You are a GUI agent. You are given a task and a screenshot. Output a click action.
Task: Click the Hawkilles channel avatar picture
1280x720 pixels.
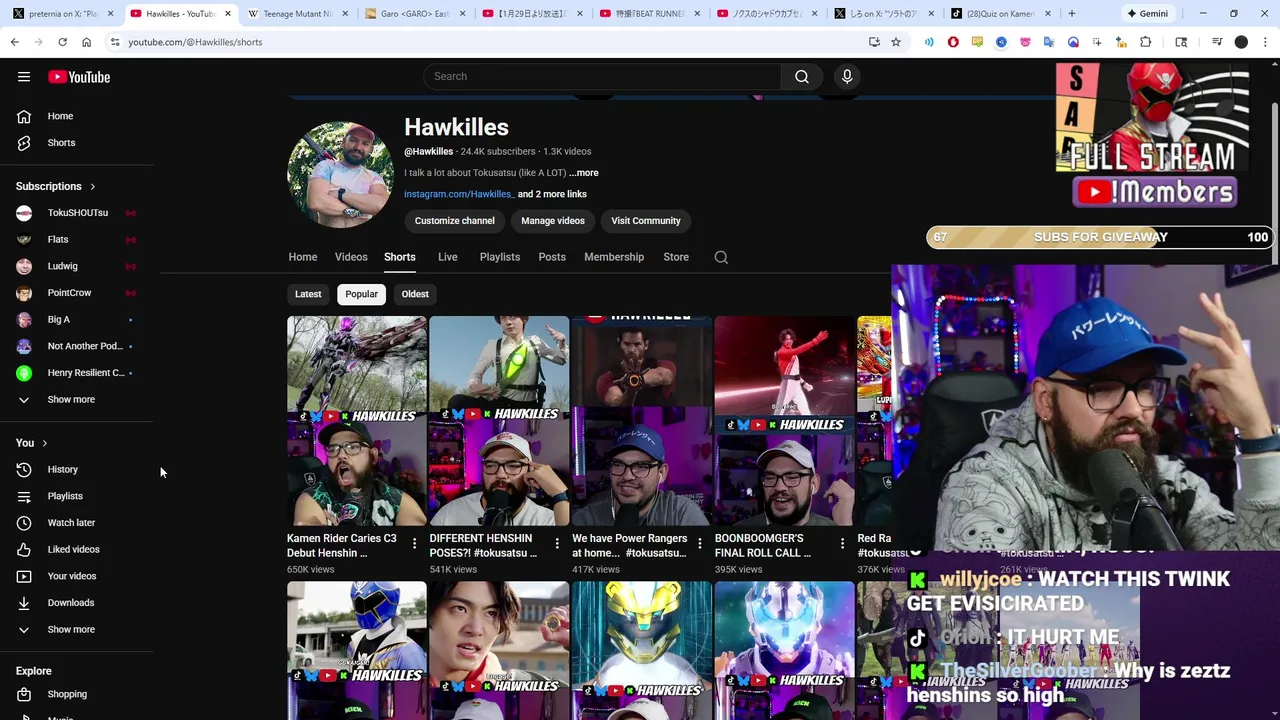[340, 175]
